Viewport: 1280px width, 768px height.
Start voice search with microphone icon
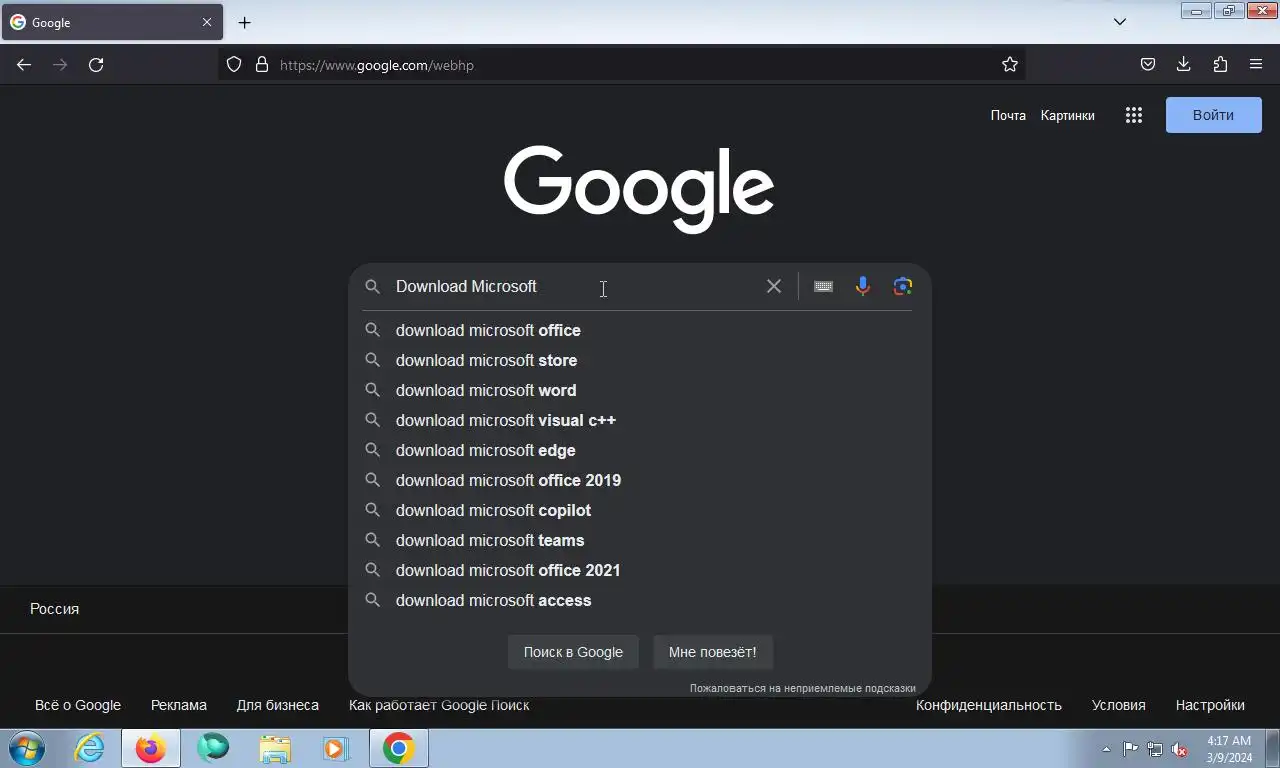863,286
